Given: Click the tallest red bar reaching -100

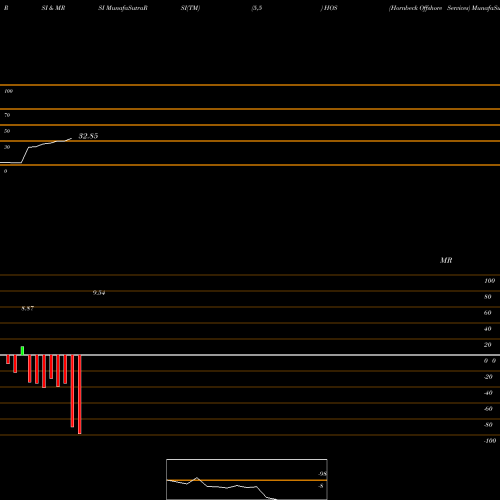Looking at the screenshot, I should [x=80, y=394].
